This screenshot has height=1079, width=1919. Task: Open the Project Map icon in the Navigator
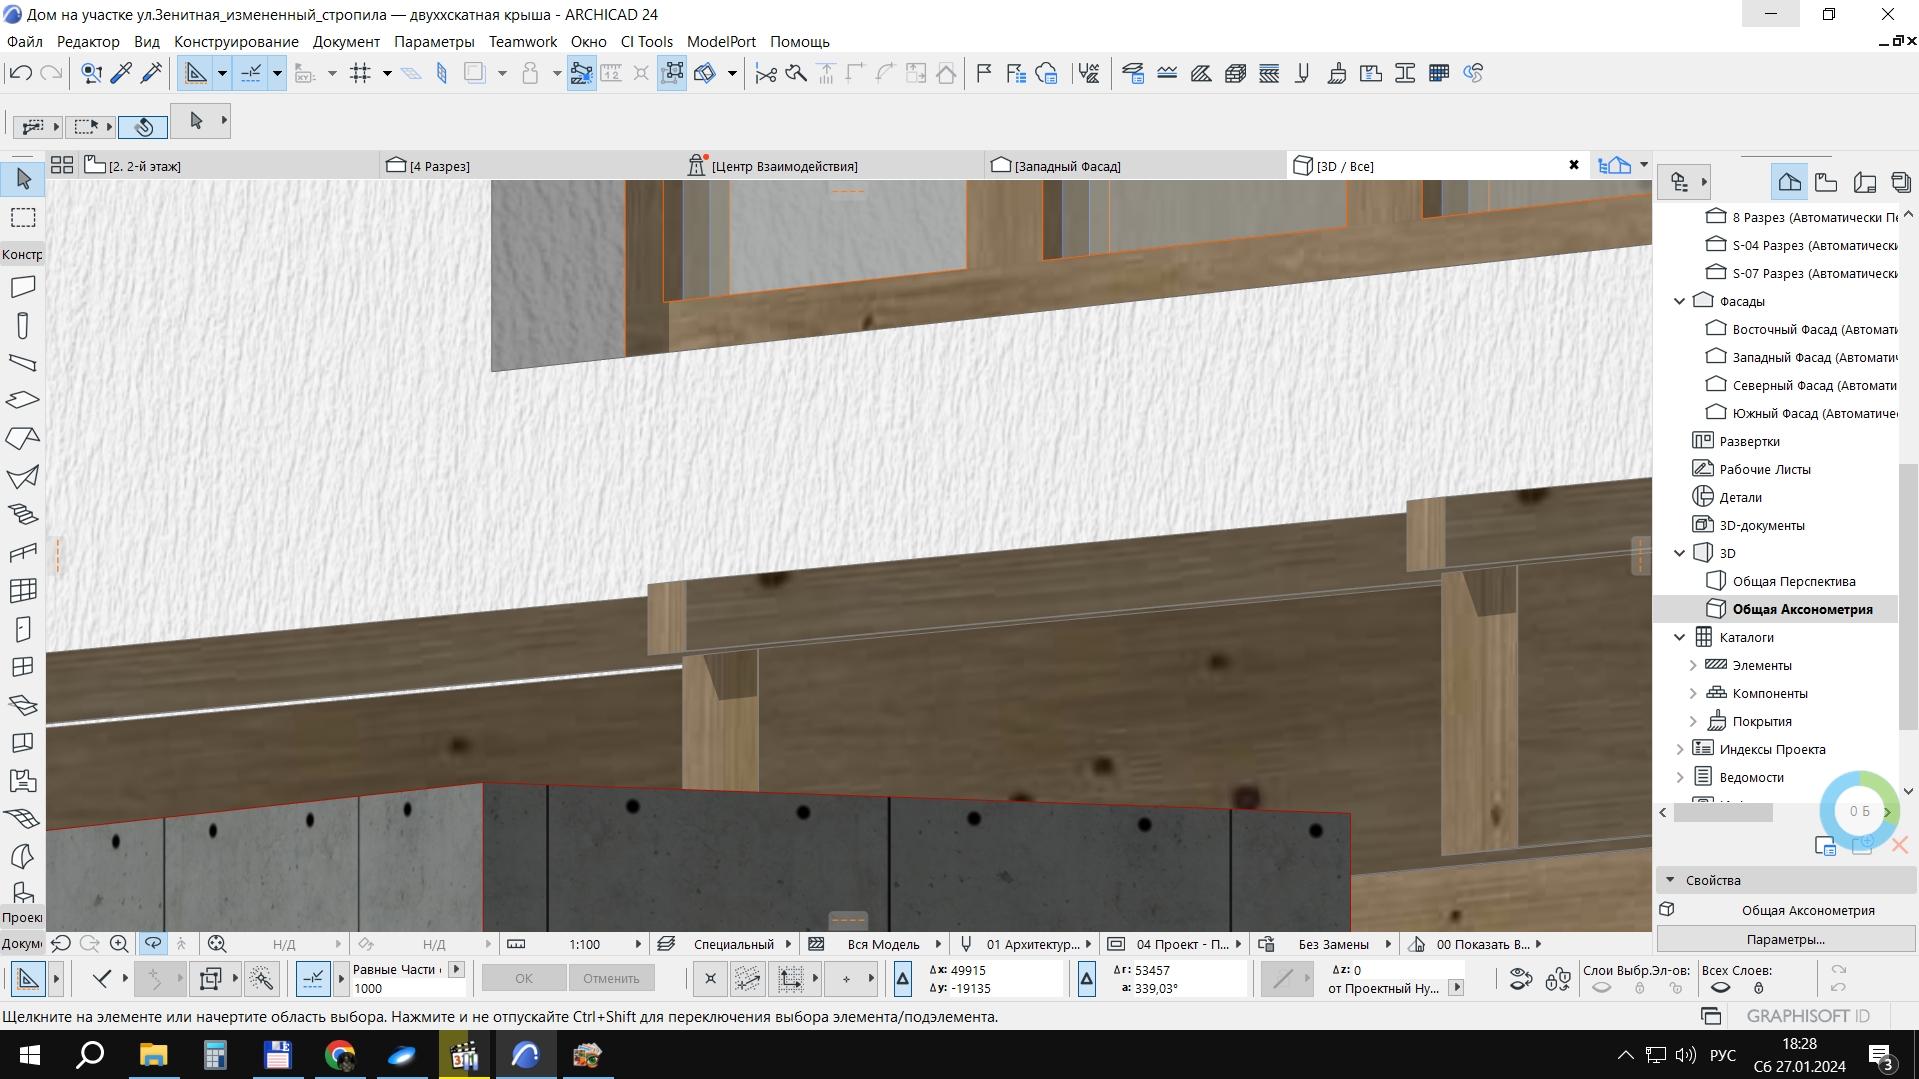[x=1789, y=182]
